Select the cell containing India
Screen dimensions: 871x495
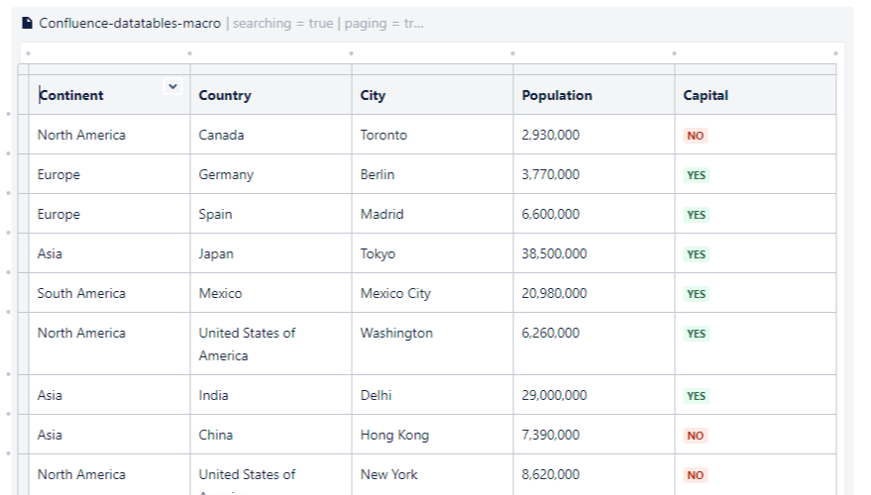tap(214, 396)
